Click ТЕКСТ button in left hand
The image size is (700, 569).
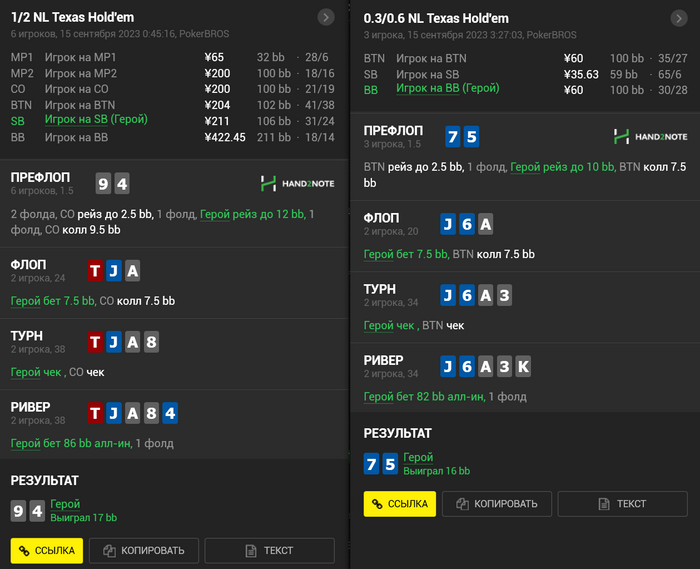[x=270, y=550]
